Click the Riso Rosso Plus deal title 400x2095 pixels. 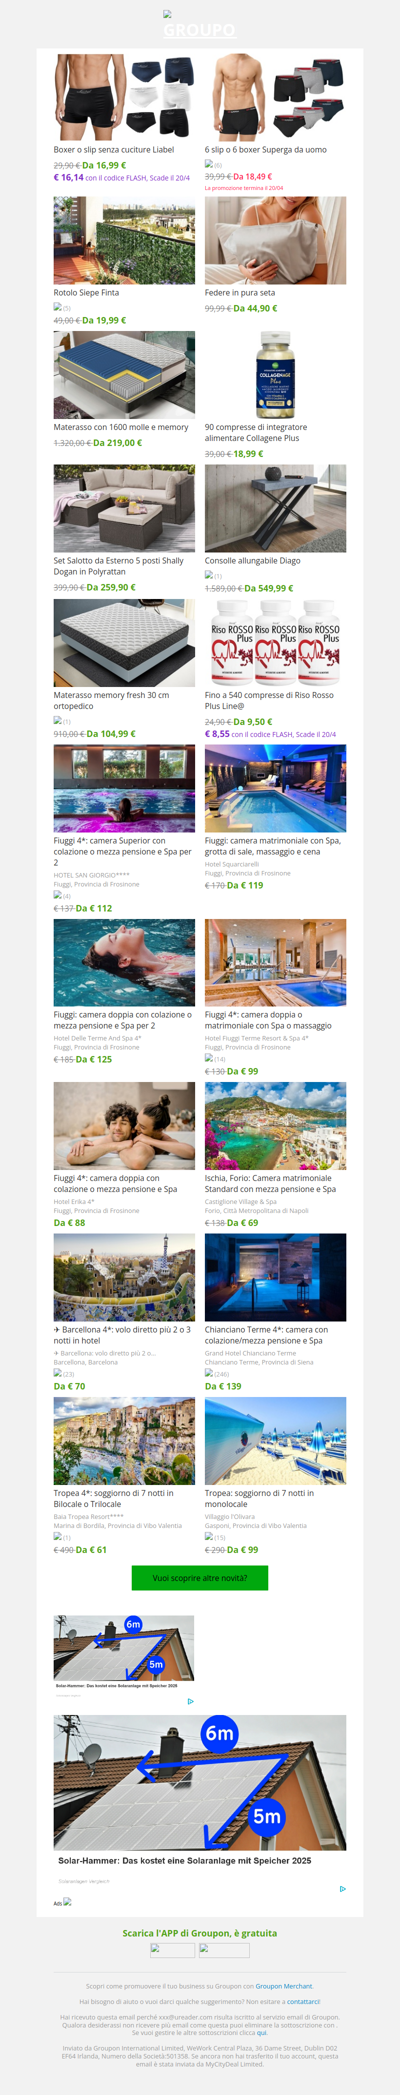coord(269,700)
